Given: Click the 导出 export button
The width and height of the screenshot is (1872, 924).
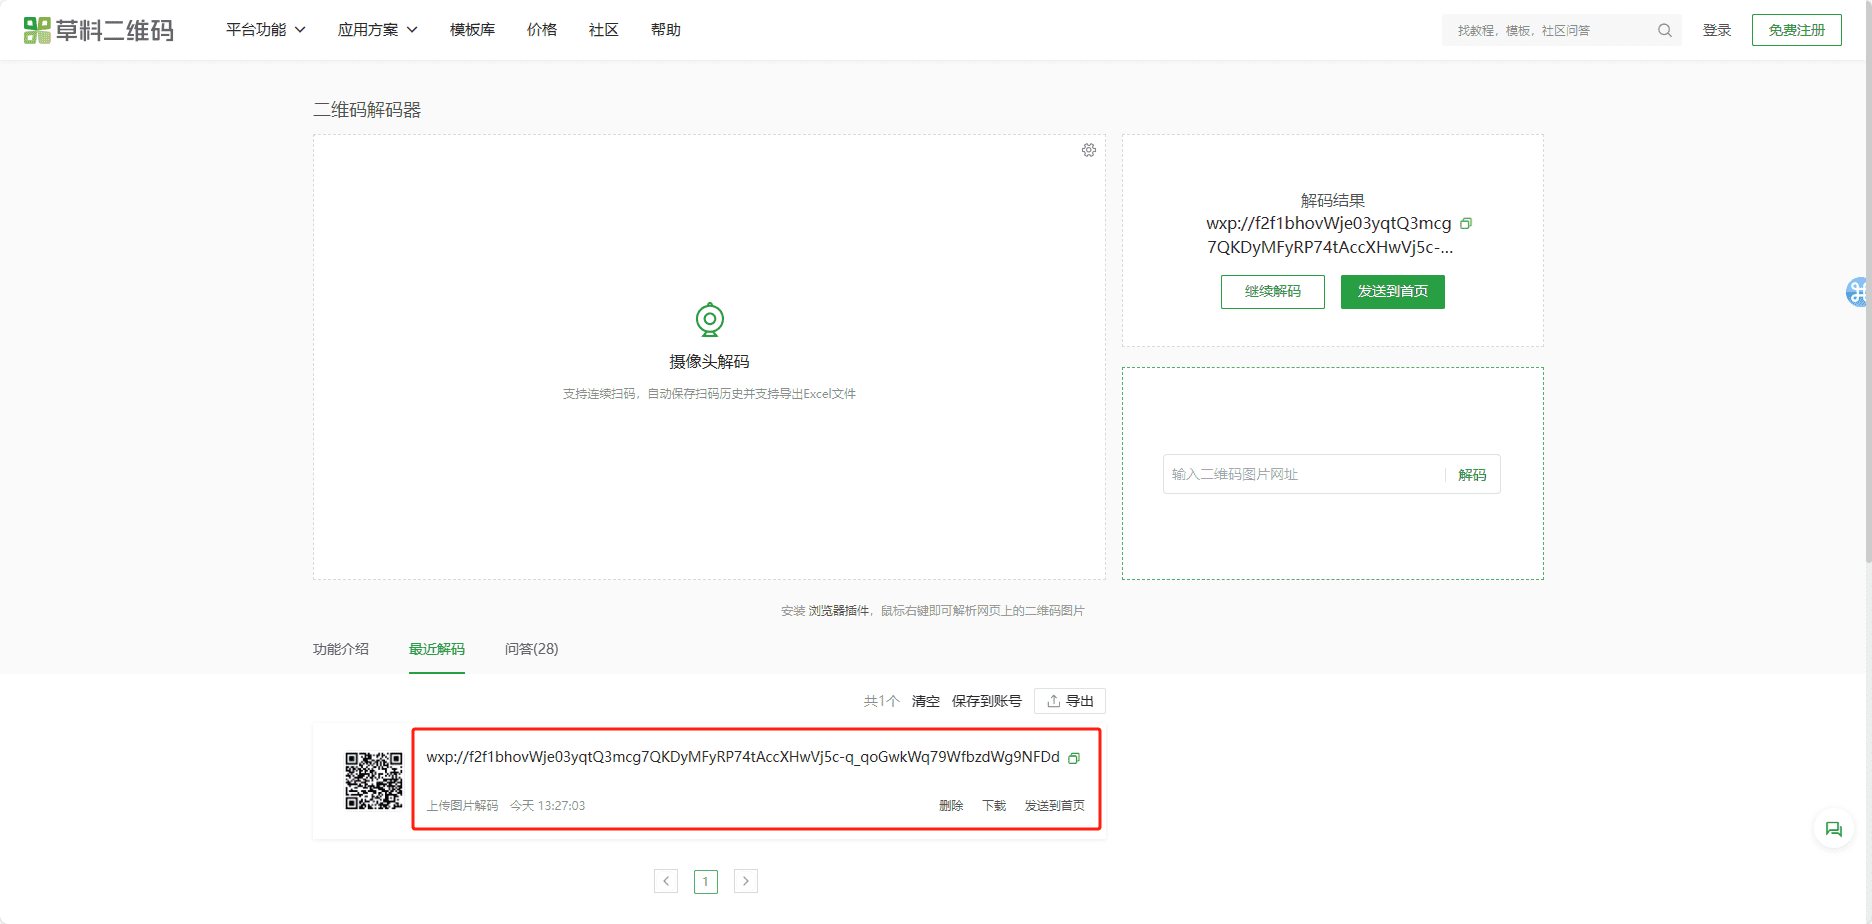Looking at the screenshot, I should tap(1070, 701).
